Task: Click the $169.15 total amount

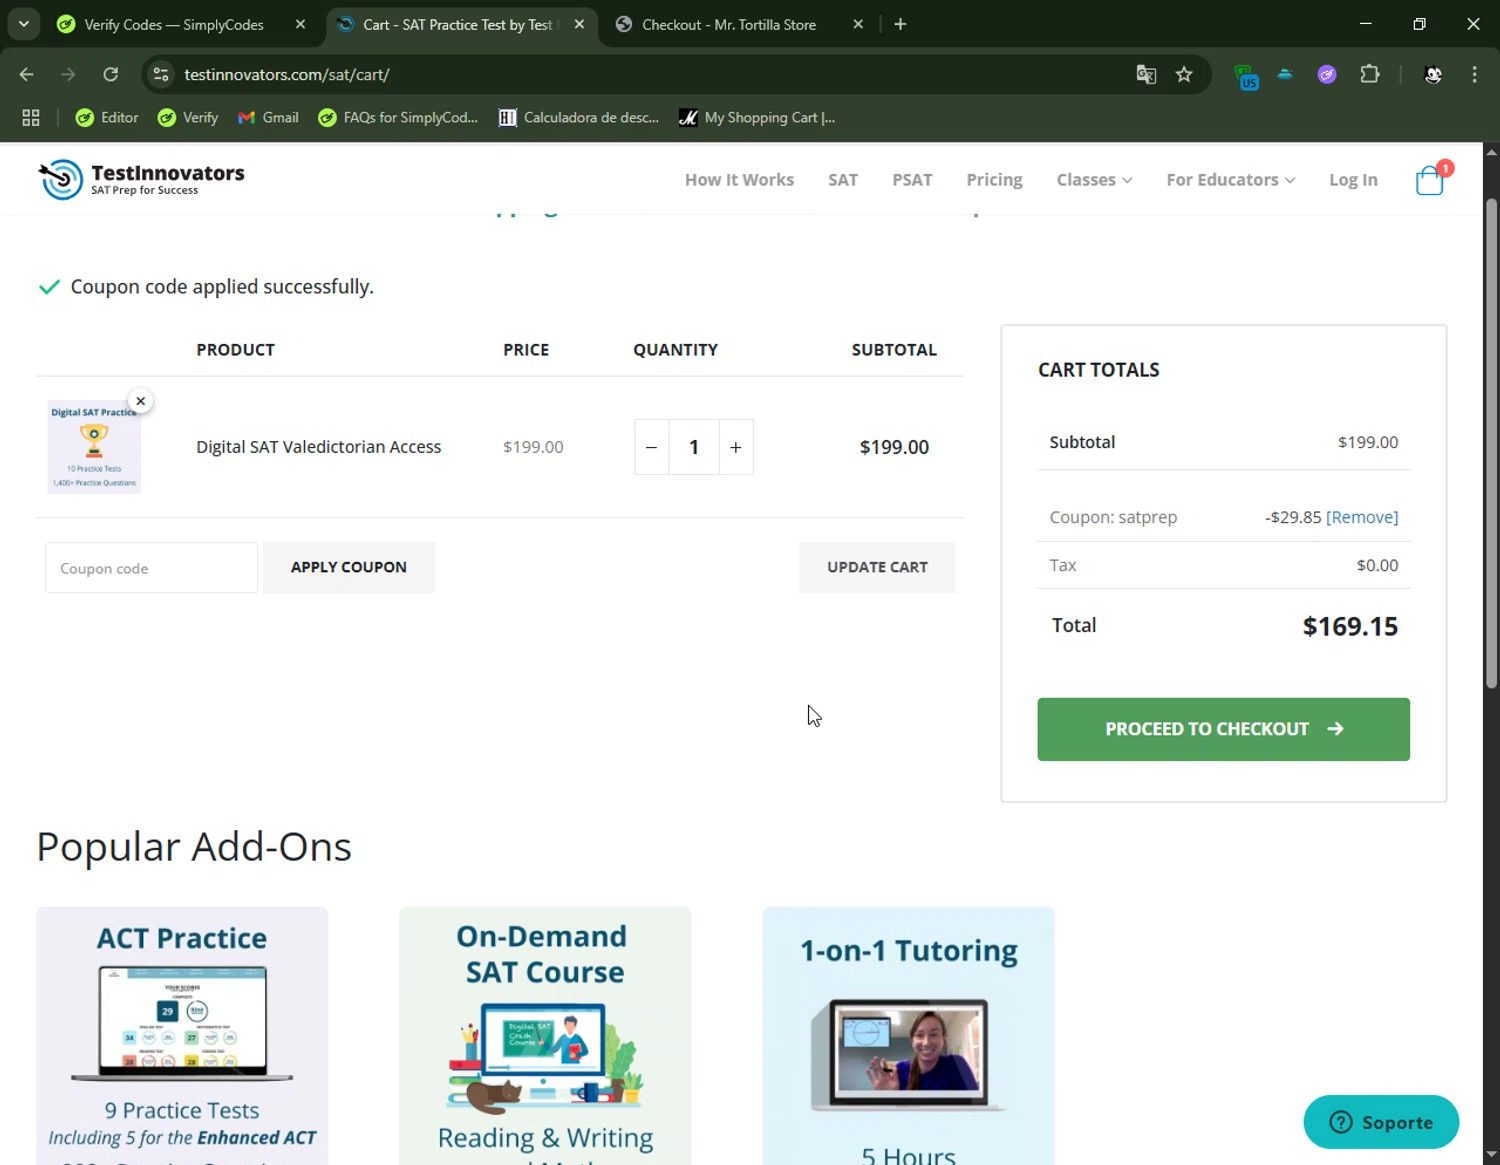Action: coord(1350,626)
